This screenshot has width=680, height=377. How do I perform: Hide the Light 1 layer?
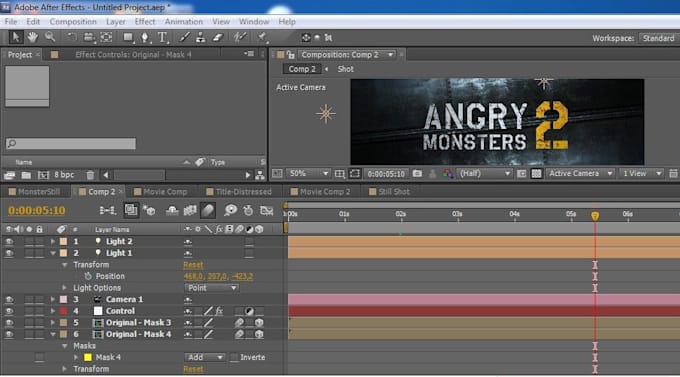9,253
